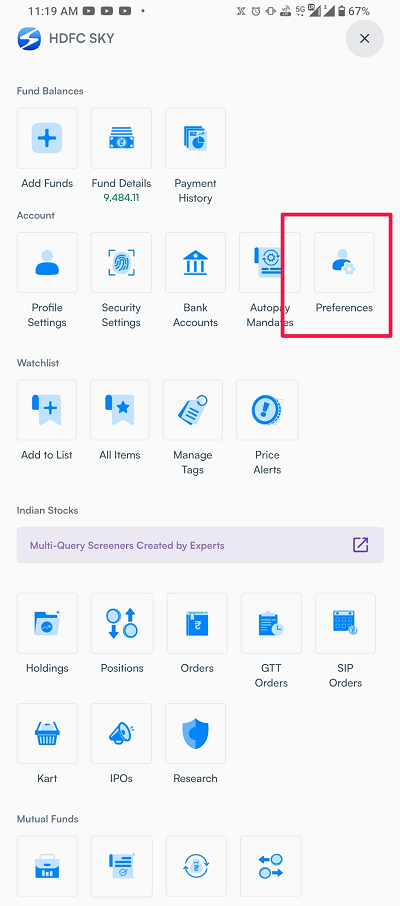Open All Items watchlist
Viewport: 400px width, 906px height.
coord(120,410)
